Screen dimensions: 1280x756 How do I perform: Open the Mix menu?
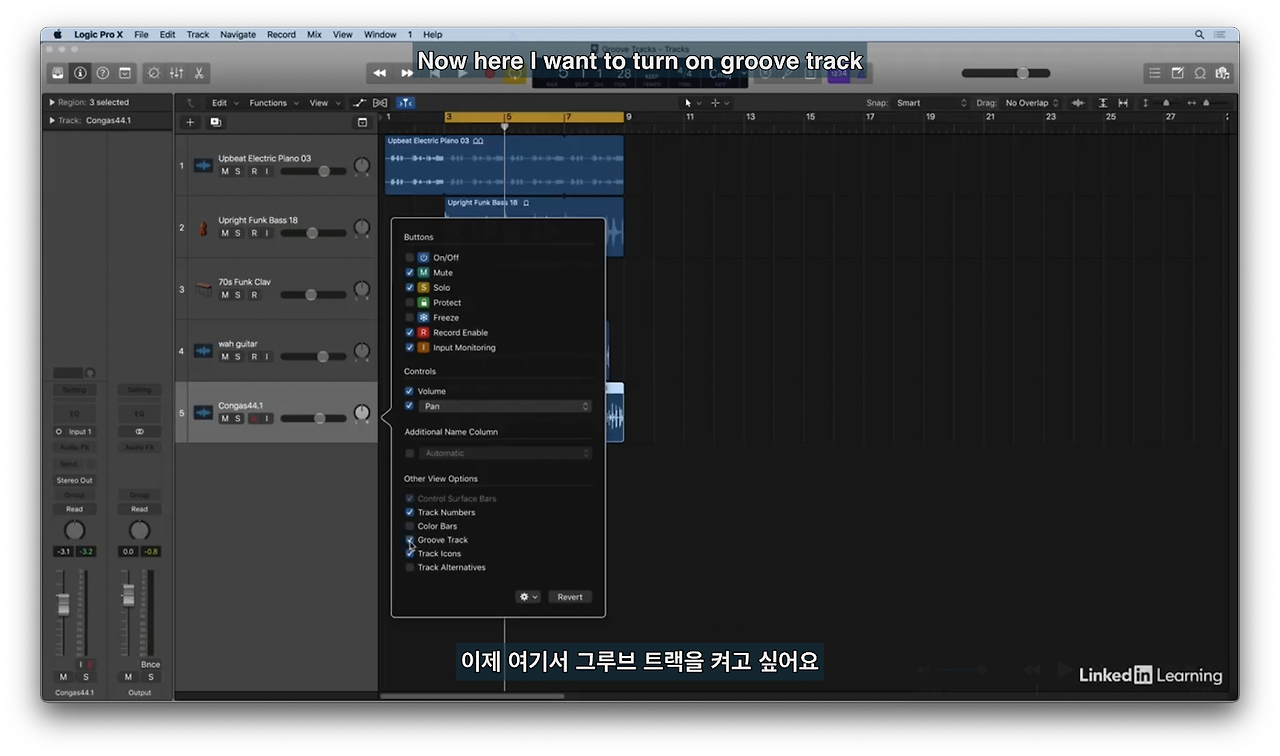[x=314, y=34]
